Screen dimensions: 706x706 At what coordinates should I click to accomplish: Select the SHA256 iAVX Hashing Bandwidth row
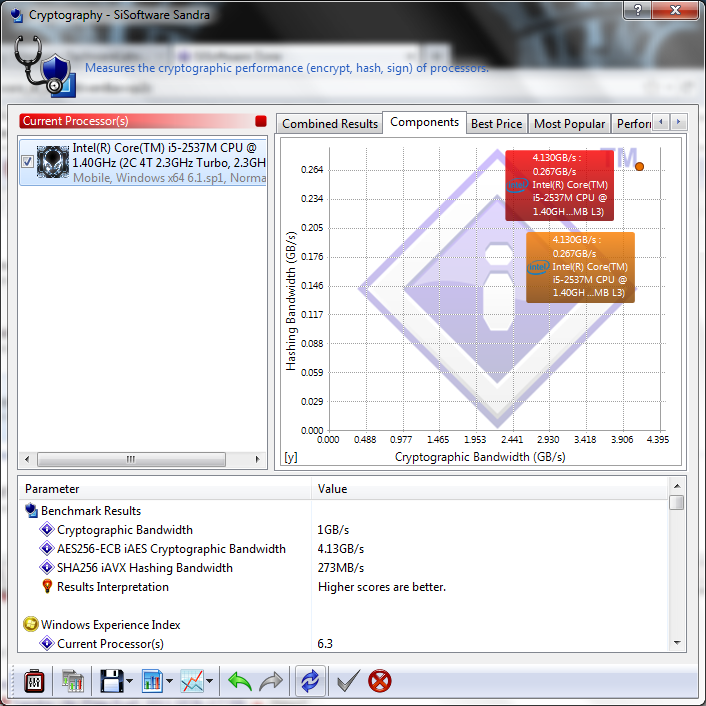coord(343,567)
